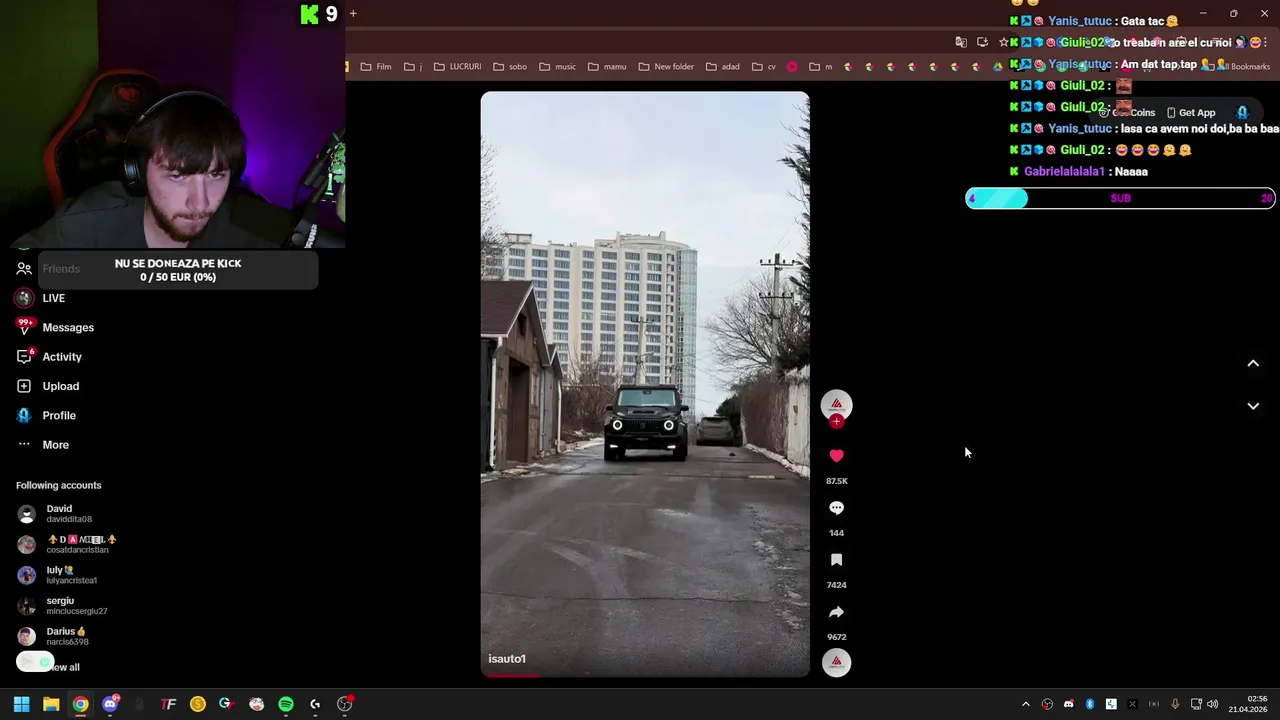This screenshot has width=1280, height=720.
Task: Open the Get Coins button
Action: coord(1127,113)
